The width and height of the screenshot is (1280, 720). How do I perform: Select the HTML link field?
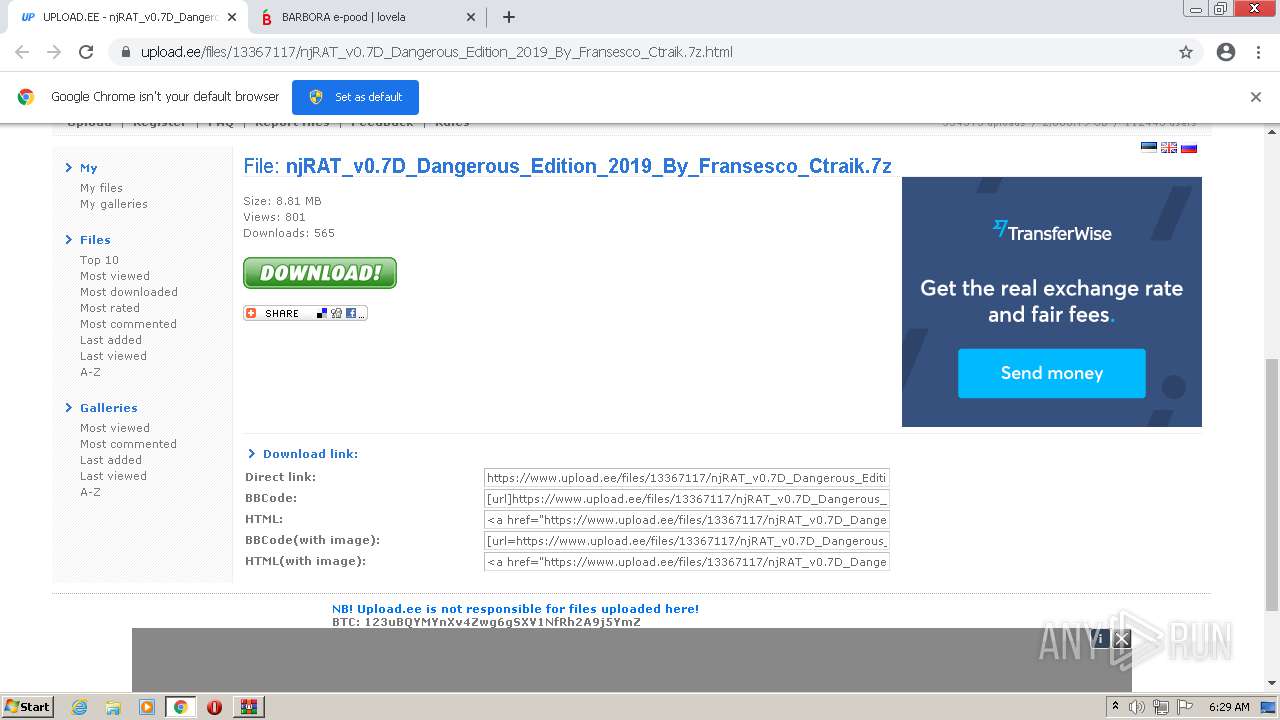pyautogui.click(x=687, y=520)
